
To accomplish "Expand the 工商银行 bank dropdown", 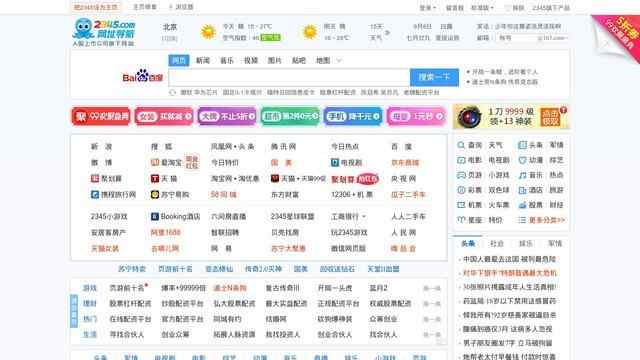I will coord(364,217).
